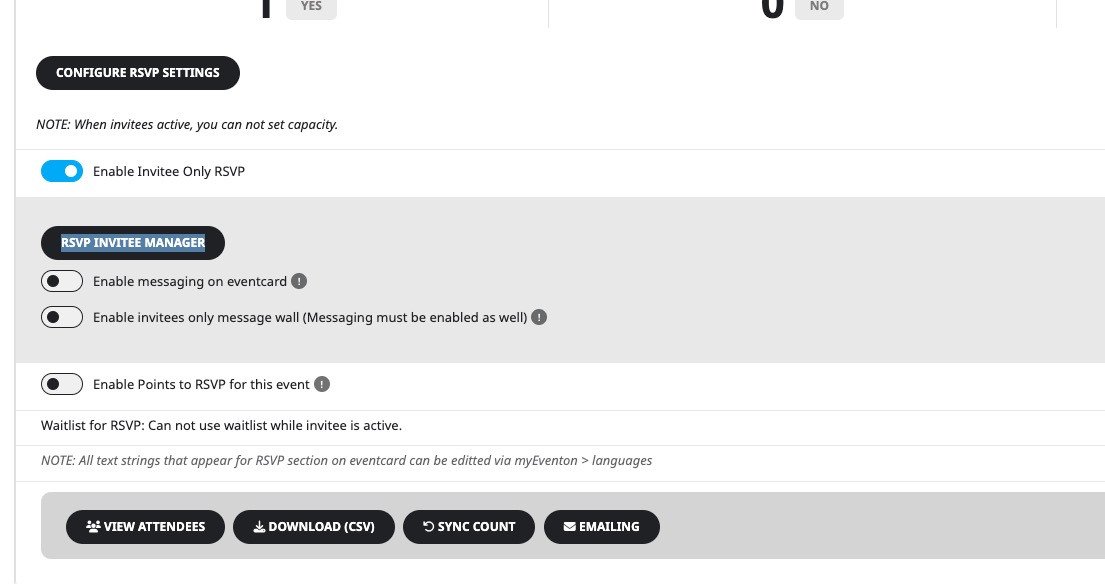Click the download arrow icon

coord(259,527)
